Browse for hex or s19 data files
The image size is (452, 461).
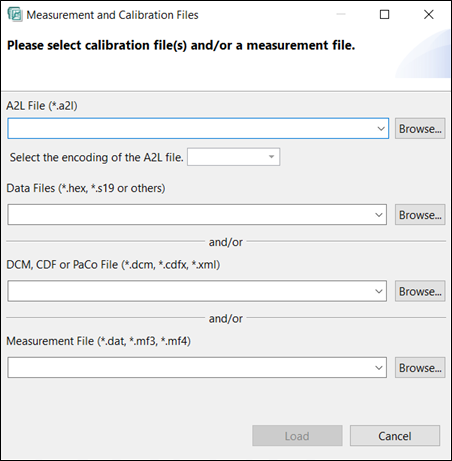[420, 215]
